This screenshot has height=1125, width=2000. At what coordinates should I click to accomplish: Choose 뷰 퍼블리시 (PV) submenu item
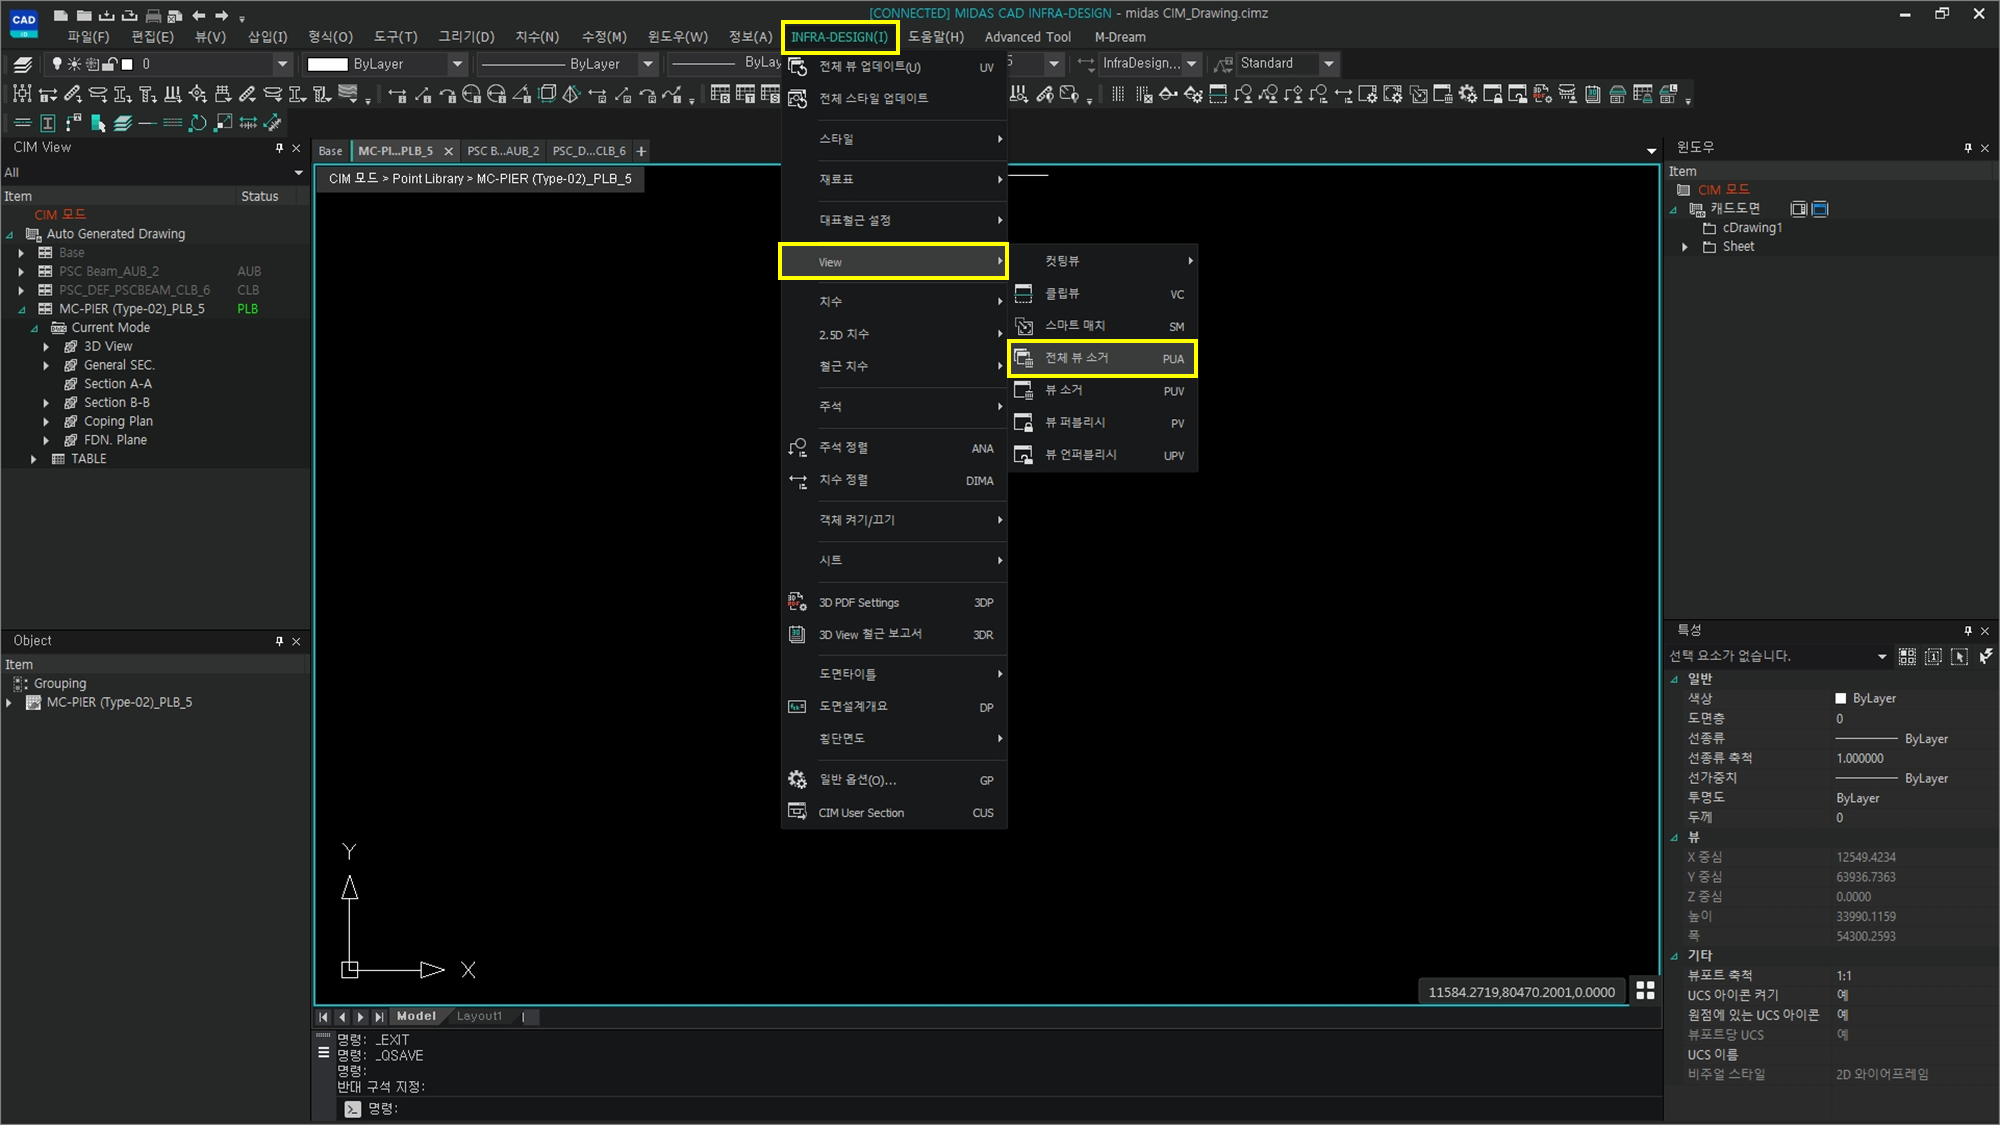(1102, 423)
